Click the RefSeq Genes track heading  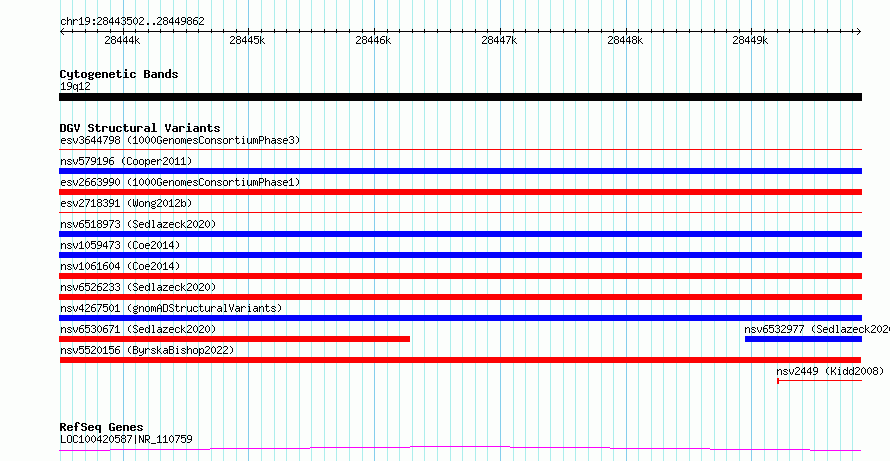coord(102,427)
